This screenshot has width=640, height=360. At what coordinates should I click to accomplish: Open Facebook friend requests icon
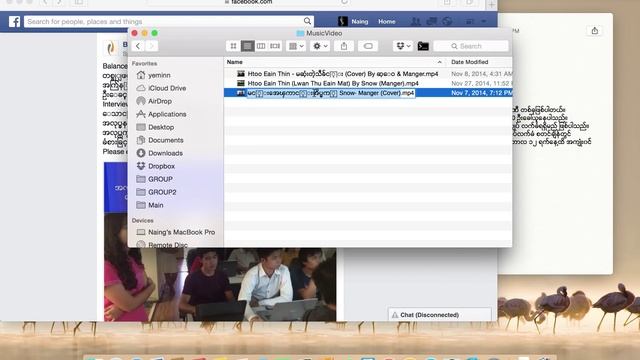416,22
